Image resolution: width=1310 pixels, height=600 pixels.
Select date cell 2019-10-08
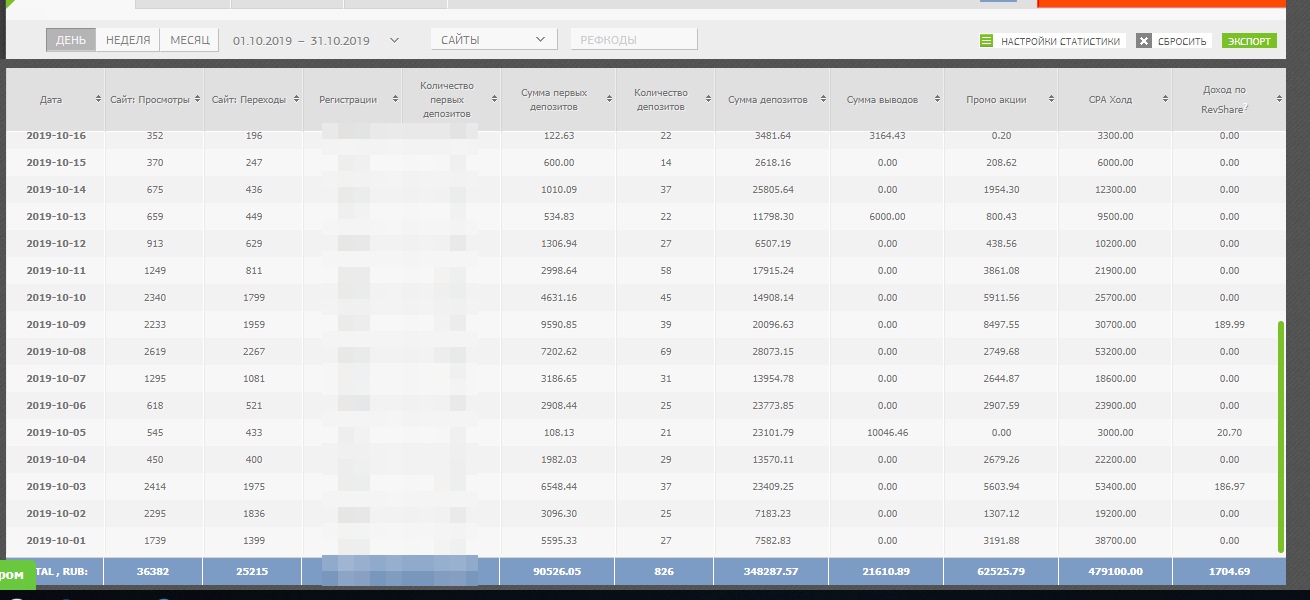[56, 351]
